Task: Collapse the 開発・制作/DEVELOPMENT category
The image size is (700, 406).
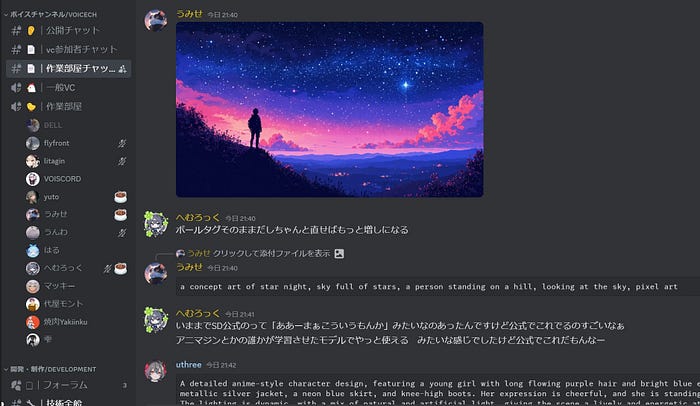Action: click(x=50, y=369)
